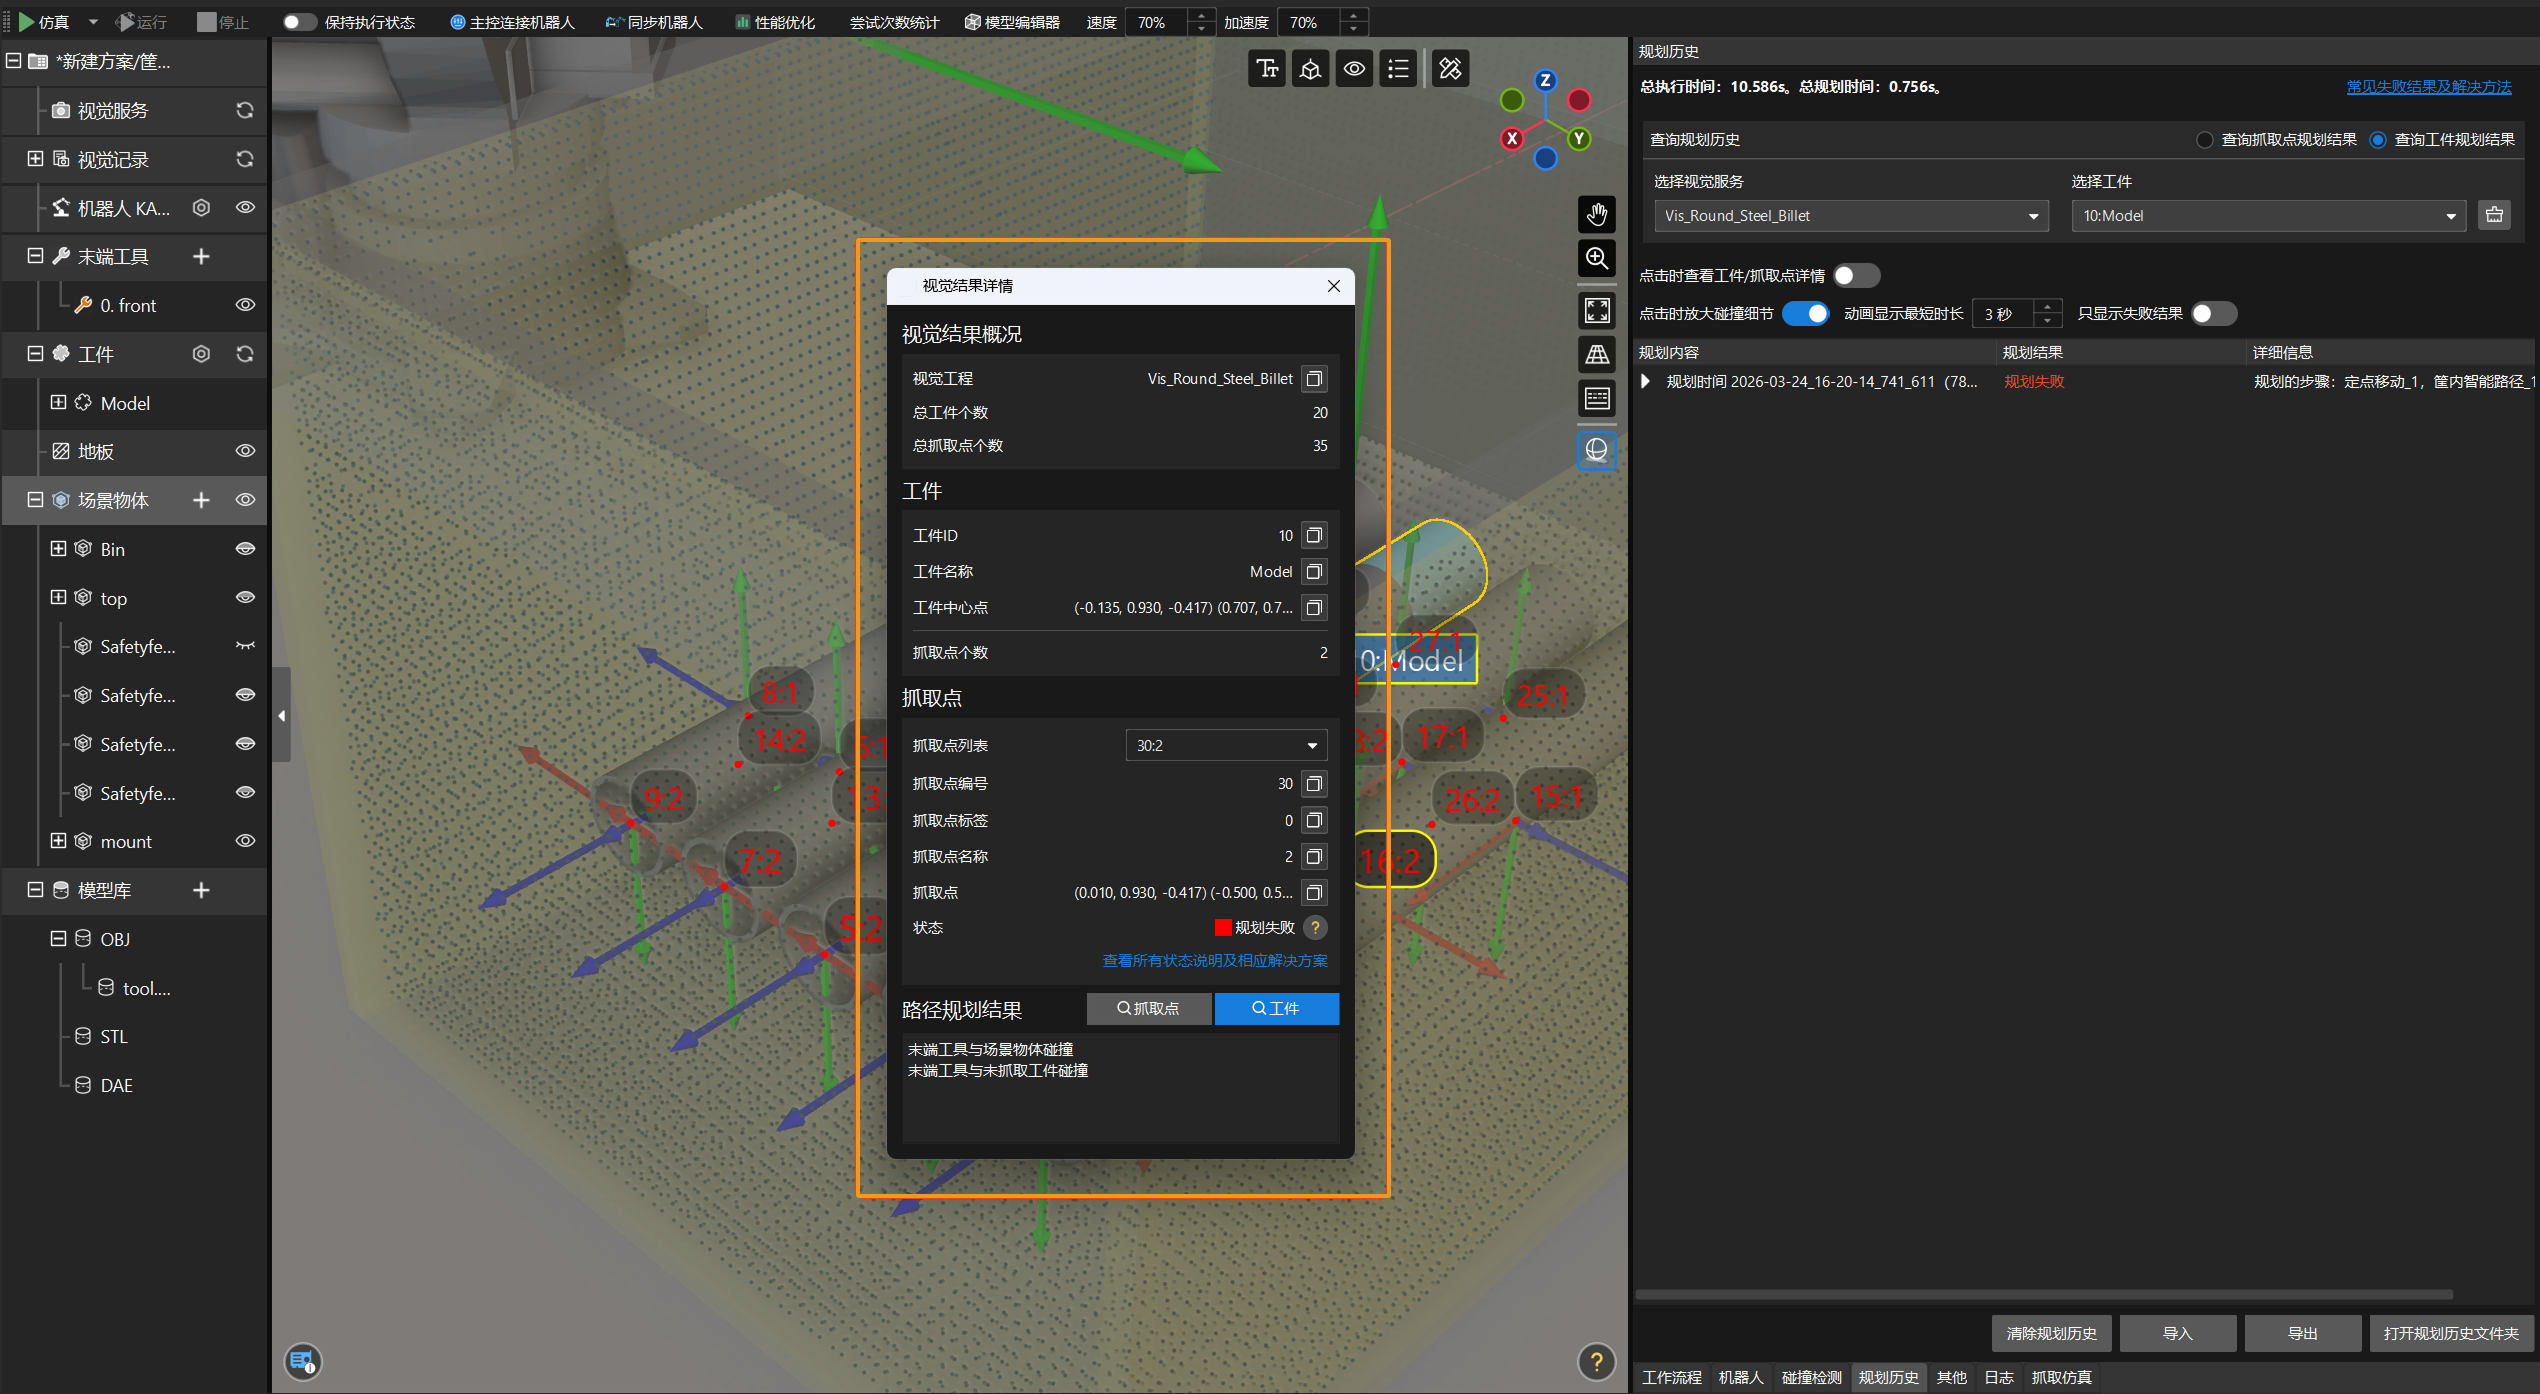
Task: Select the pan hand tool
Action: (1597, 214)
